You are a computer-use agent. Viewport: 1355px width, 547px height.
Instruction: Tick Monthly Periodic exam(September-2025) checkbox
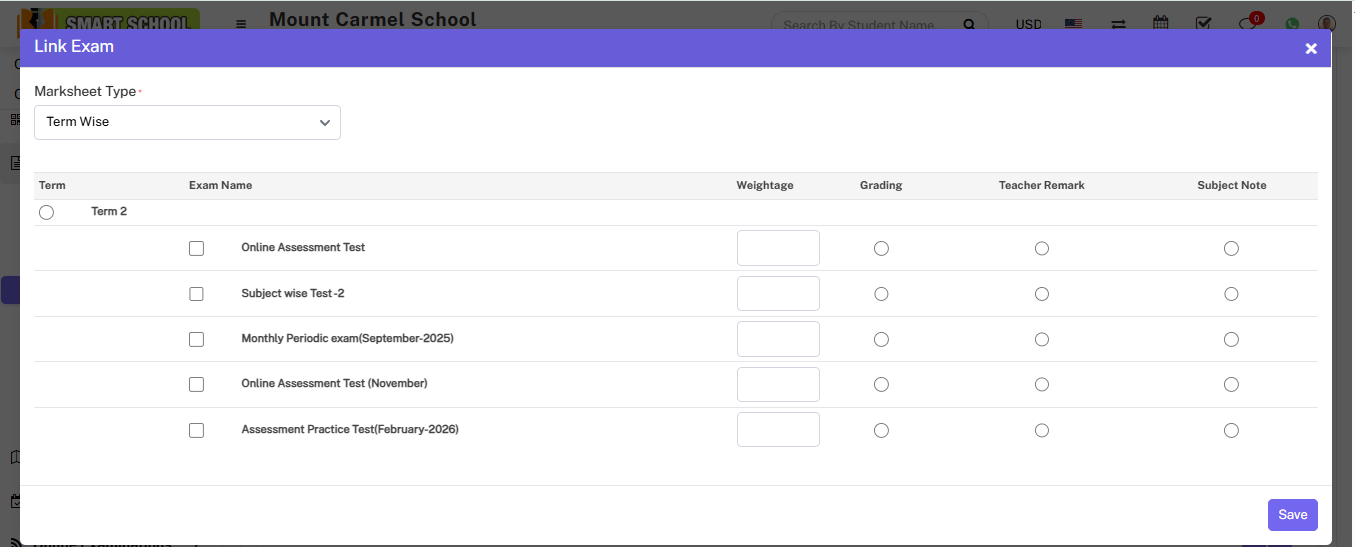click(x=196, y=339)
